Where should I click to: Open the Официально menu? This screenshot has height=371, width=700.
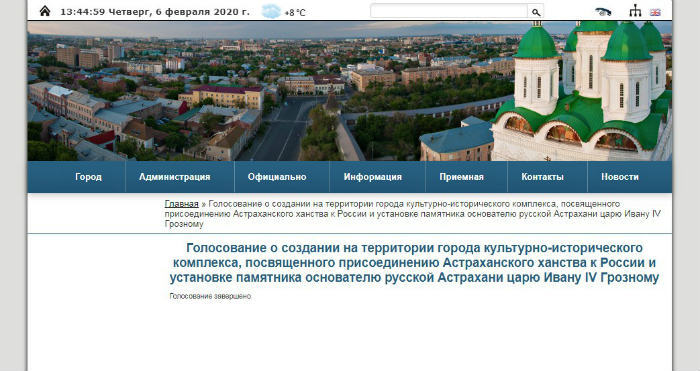pyautogui.click(x=277, y=177)
